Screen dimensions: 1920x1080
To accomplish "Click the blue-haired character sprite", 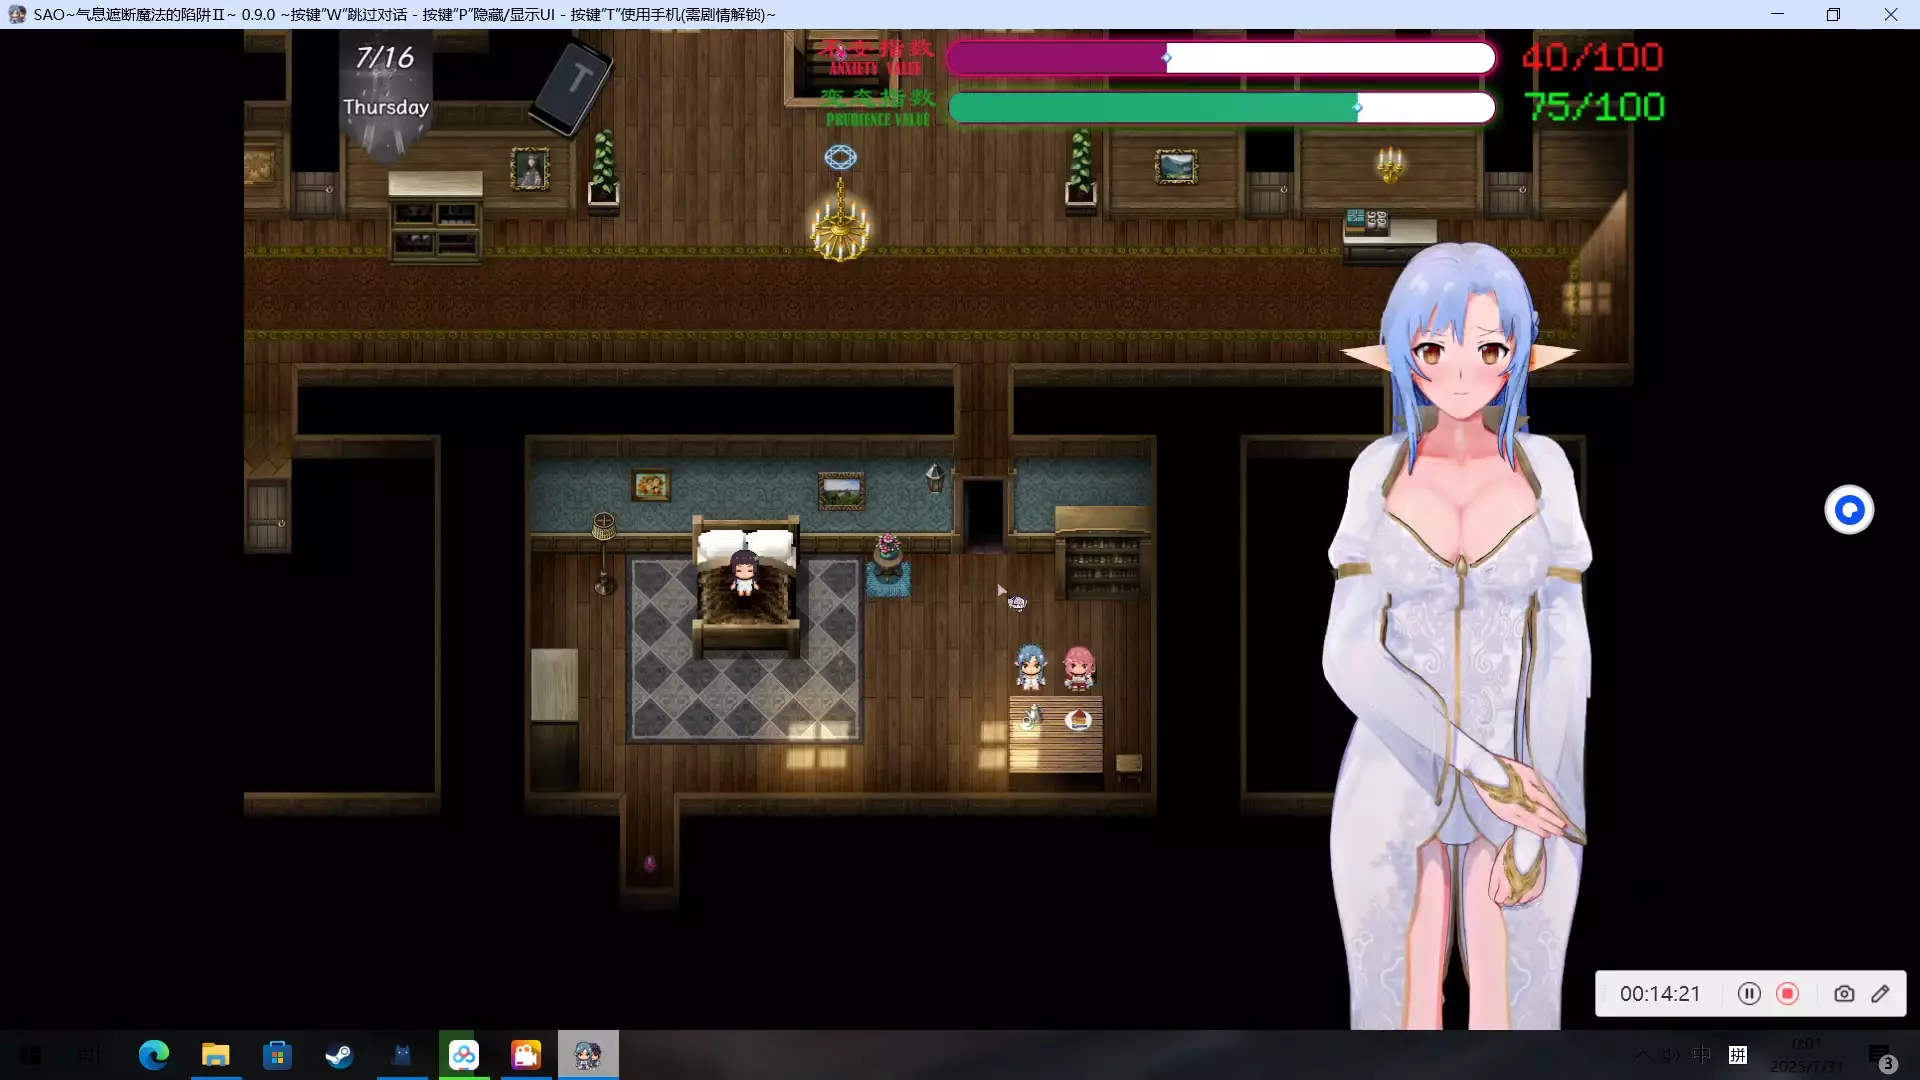I will point(1030,667).
